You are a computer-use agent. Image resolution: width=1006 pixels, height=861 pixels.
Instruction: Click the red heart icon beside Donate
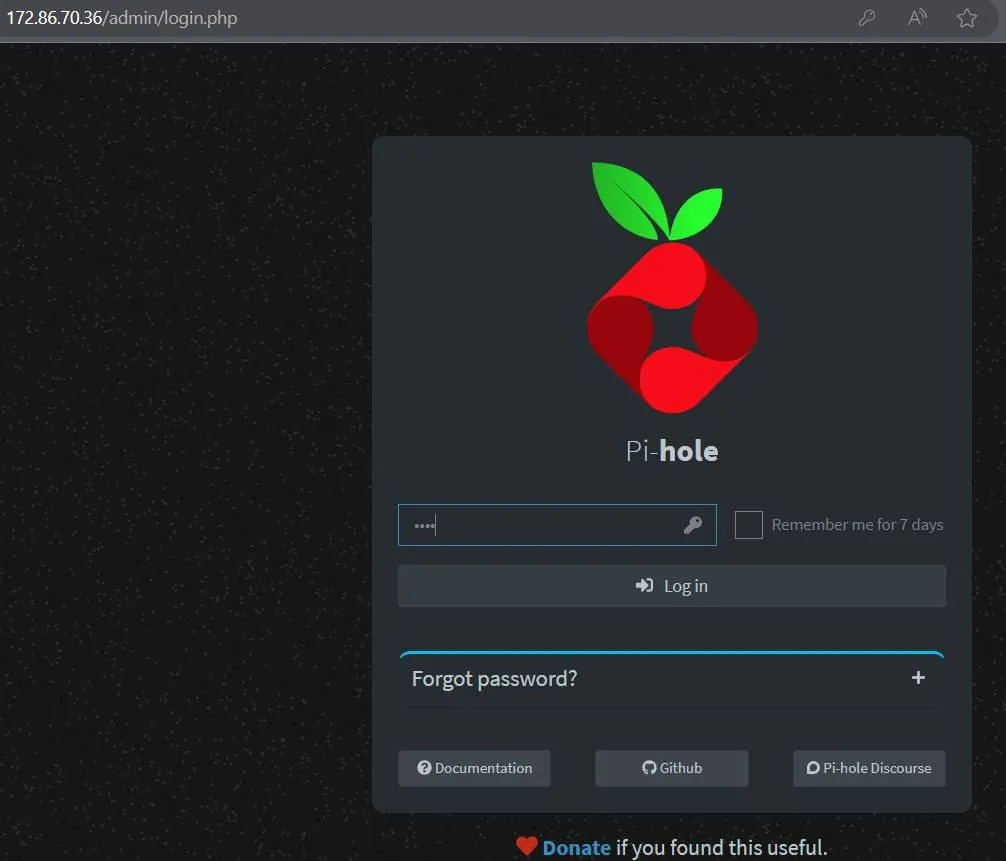coord(527,847)
